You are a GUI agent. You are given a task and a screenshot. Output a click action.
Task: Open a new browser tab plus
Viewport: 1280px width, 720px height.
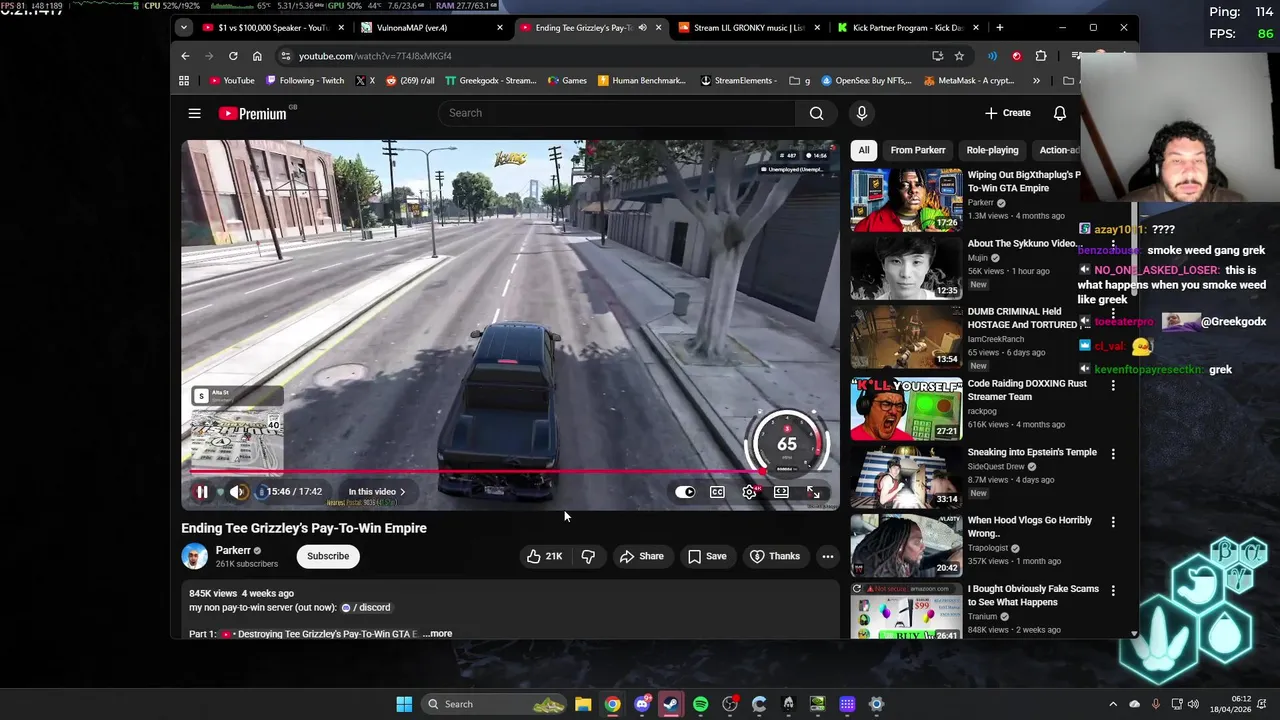click(x=1000, y=27)
